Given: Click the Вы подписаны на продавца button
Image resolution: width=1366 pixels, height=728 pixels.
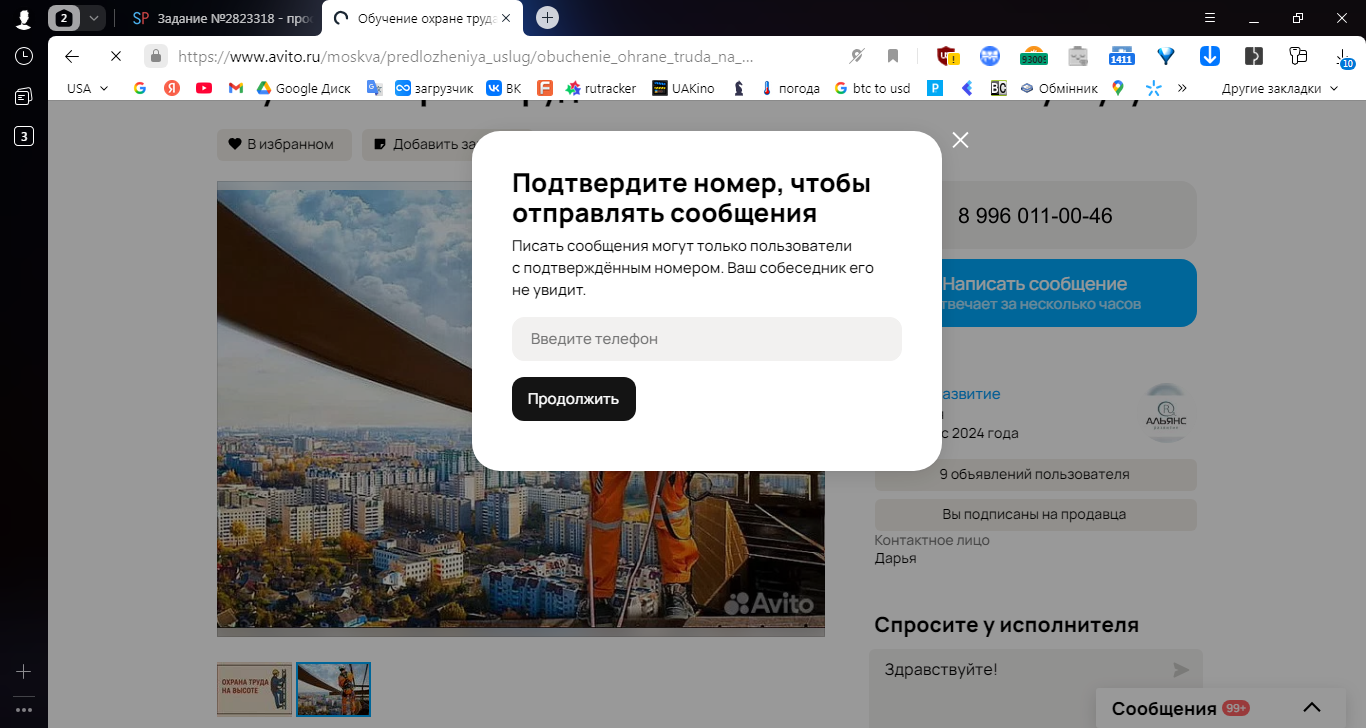Looking at the screenshot, I should [1035, 515].
